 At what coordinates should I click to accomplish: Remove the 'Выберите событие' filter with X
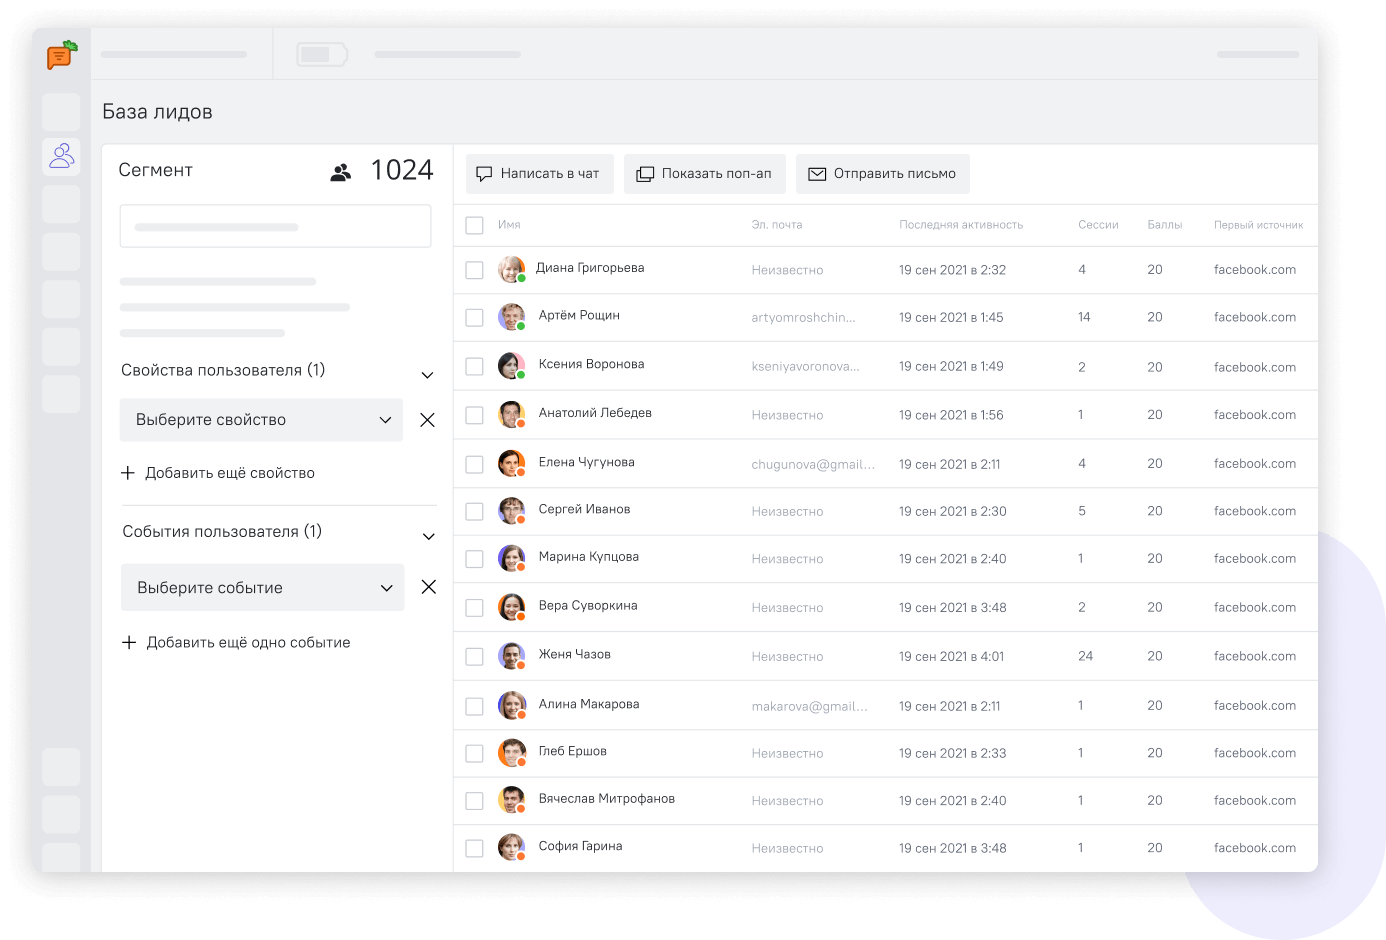[x=428, y=587]
